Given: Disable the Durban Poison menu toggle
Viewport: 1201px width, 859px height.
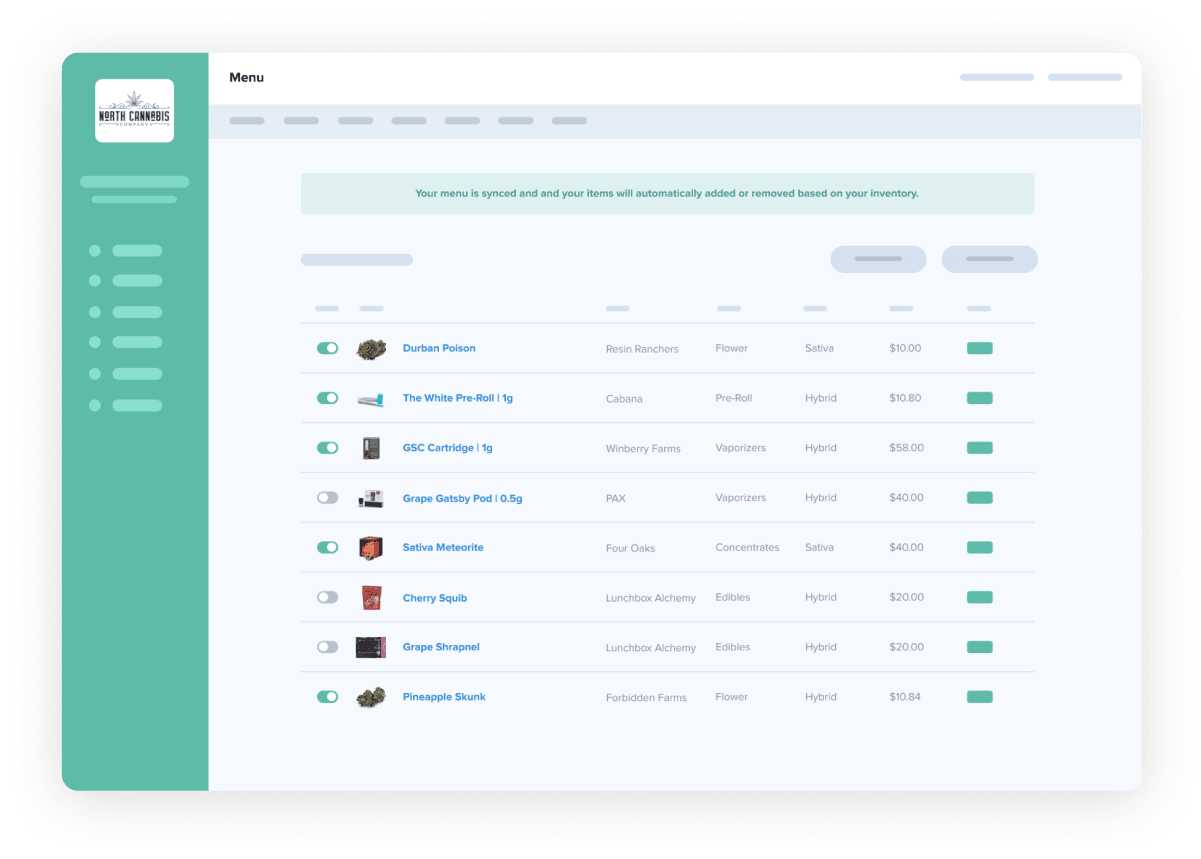Looking at the screenshot, I should tap(327, 348).
